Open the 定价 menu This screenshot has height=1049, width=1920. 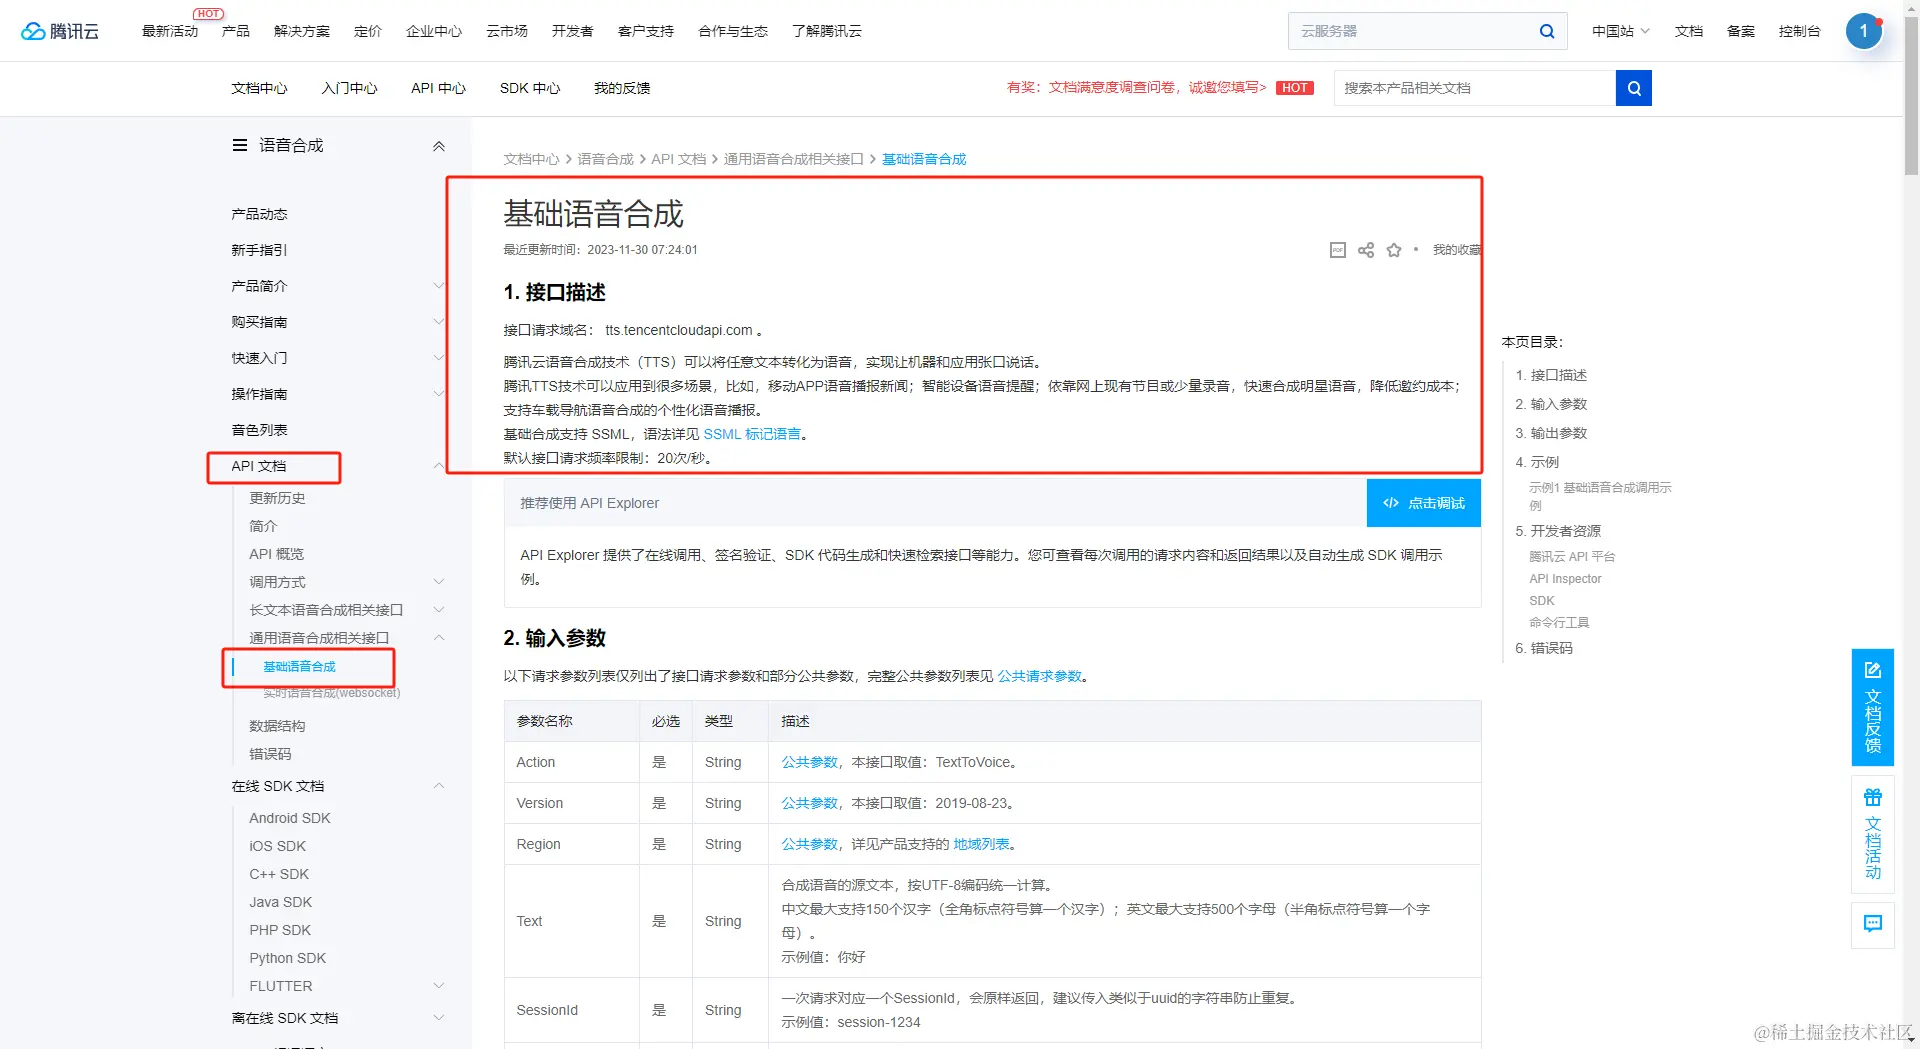pos(368,31)
